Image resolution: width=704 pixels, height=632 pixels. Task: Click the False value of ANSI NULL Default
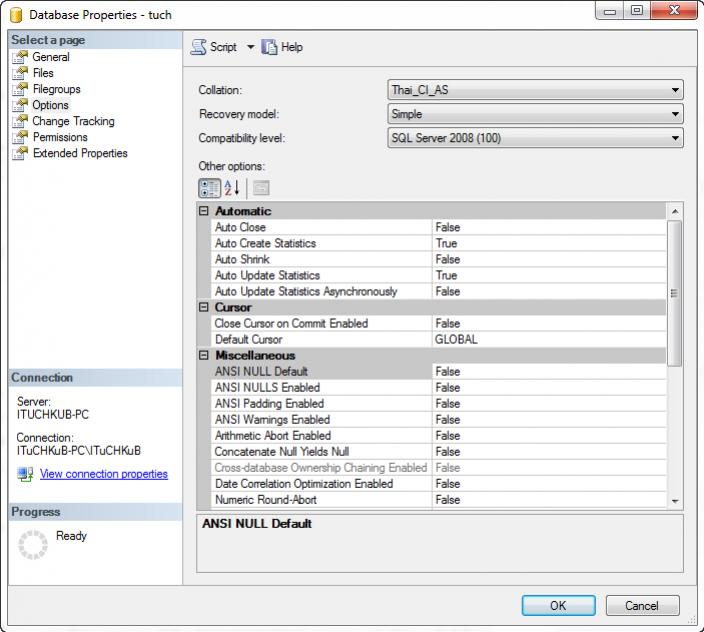click(x=448, y=372)
